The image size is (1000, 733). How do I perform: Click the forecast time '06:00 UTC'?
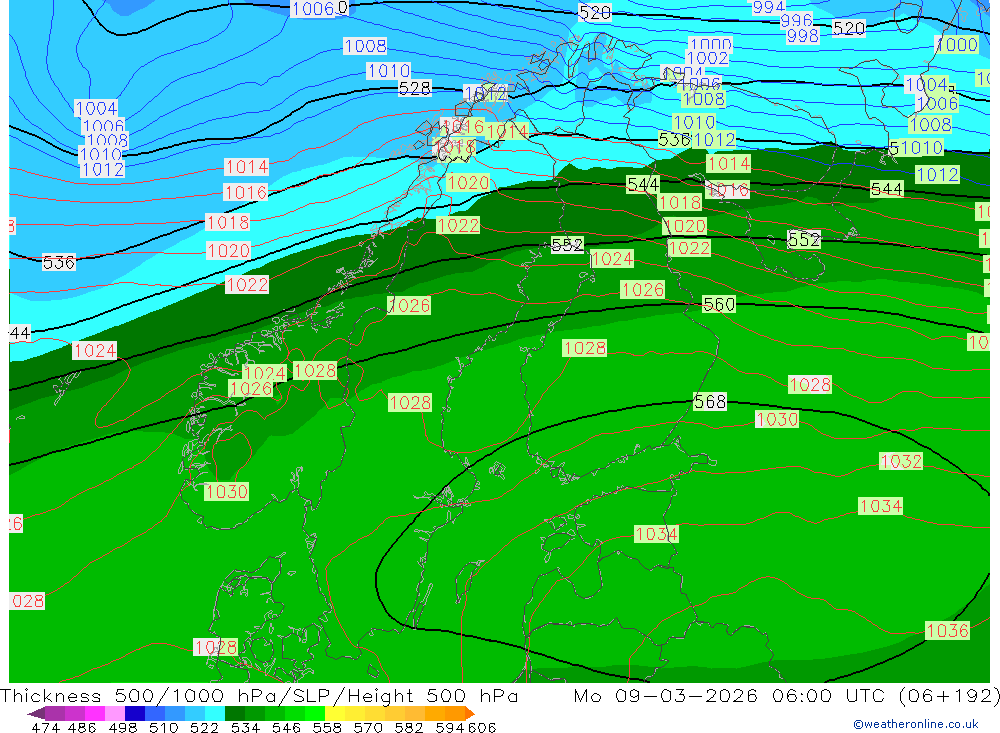tap(828, 695)
